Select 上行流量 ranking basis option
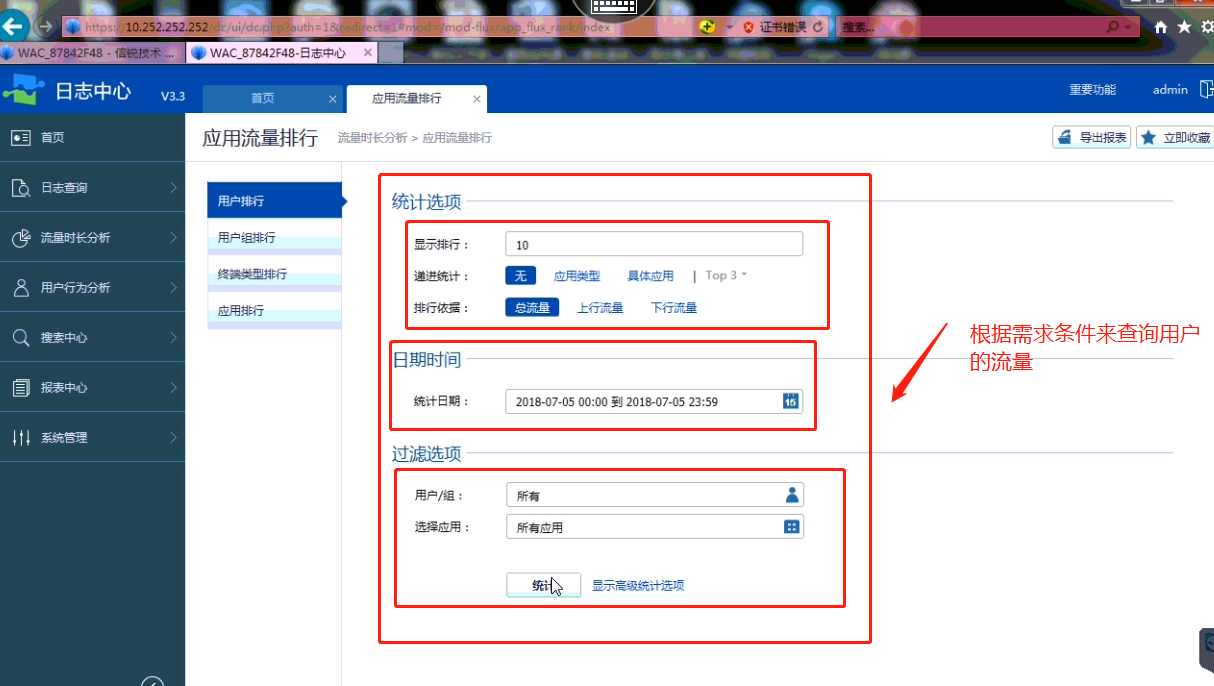 pos(600,308)
